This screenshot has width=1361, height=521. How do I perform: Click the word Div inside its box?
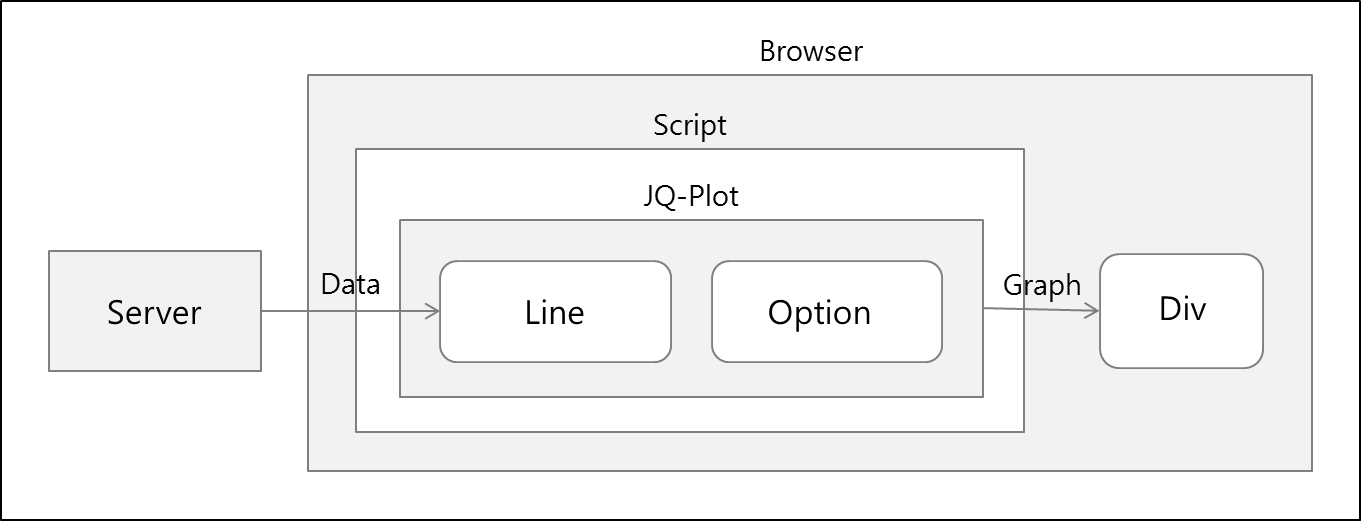click(1183, 309)
